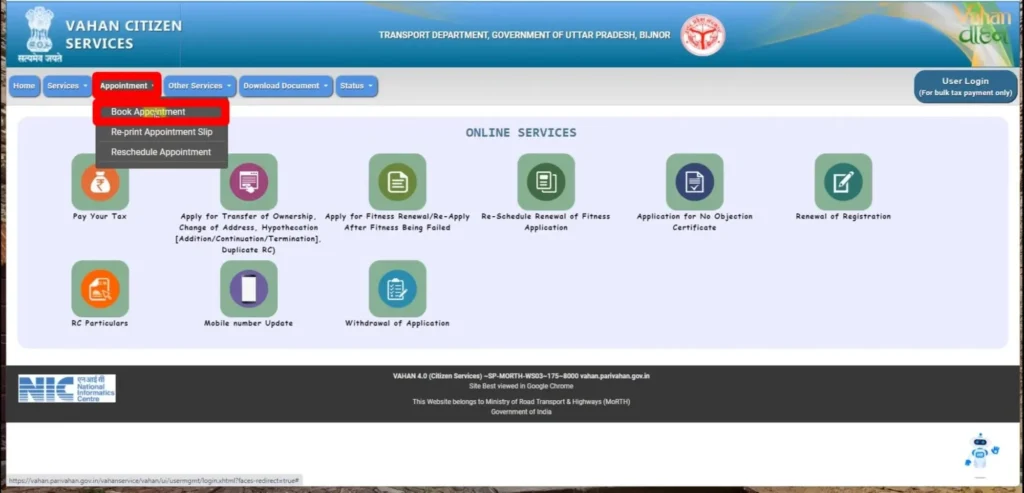The height and width of the screenshot is (493, 1024).
Task: Click the No Objection Certificate icon
Action: [694, 182]
